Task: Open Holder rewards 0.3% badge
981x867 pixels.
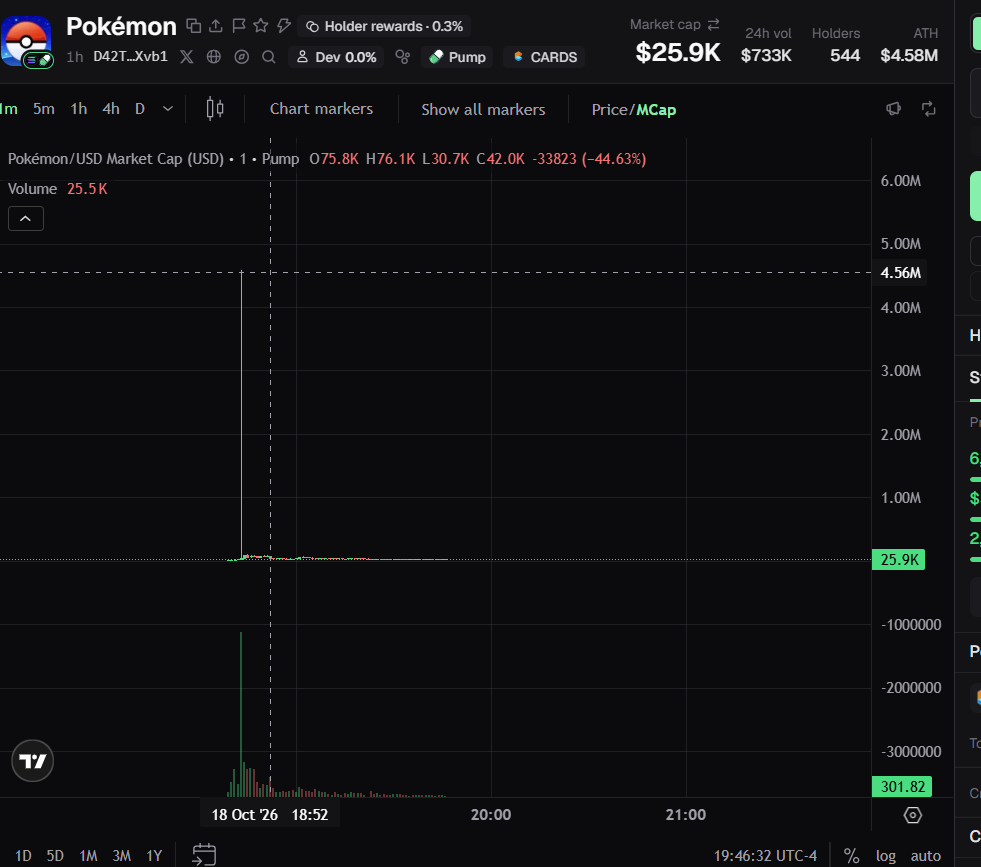Action: [x=384, y=26]
